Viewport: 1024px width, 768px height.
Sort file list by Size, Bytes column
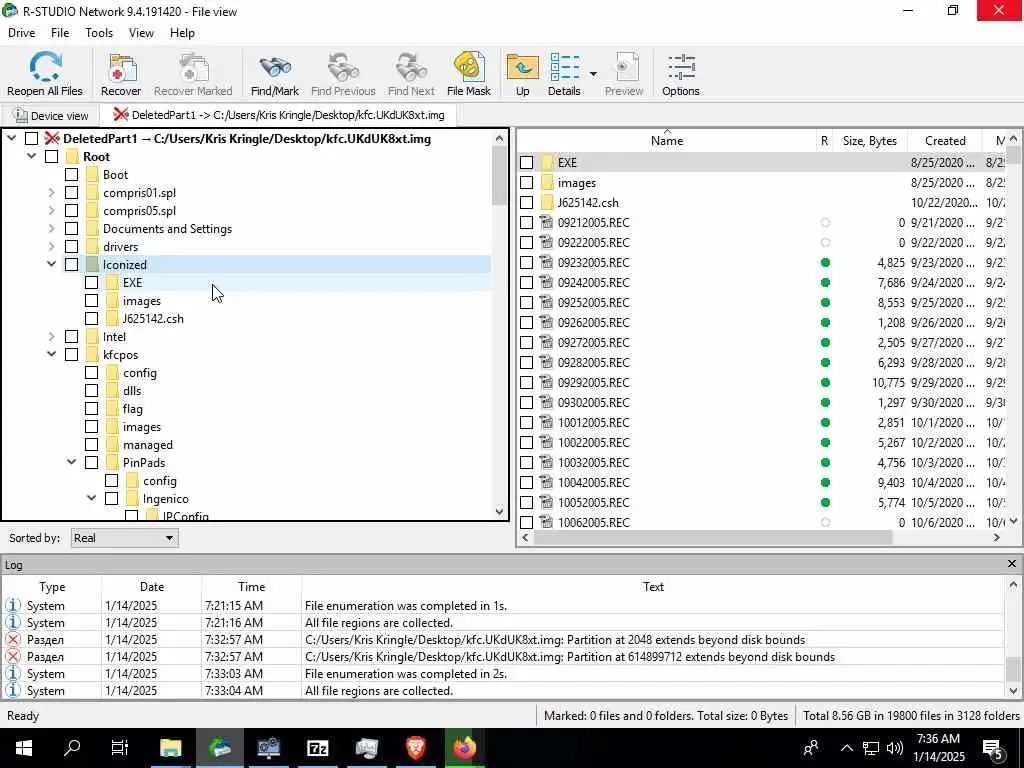tap(869, 140)
